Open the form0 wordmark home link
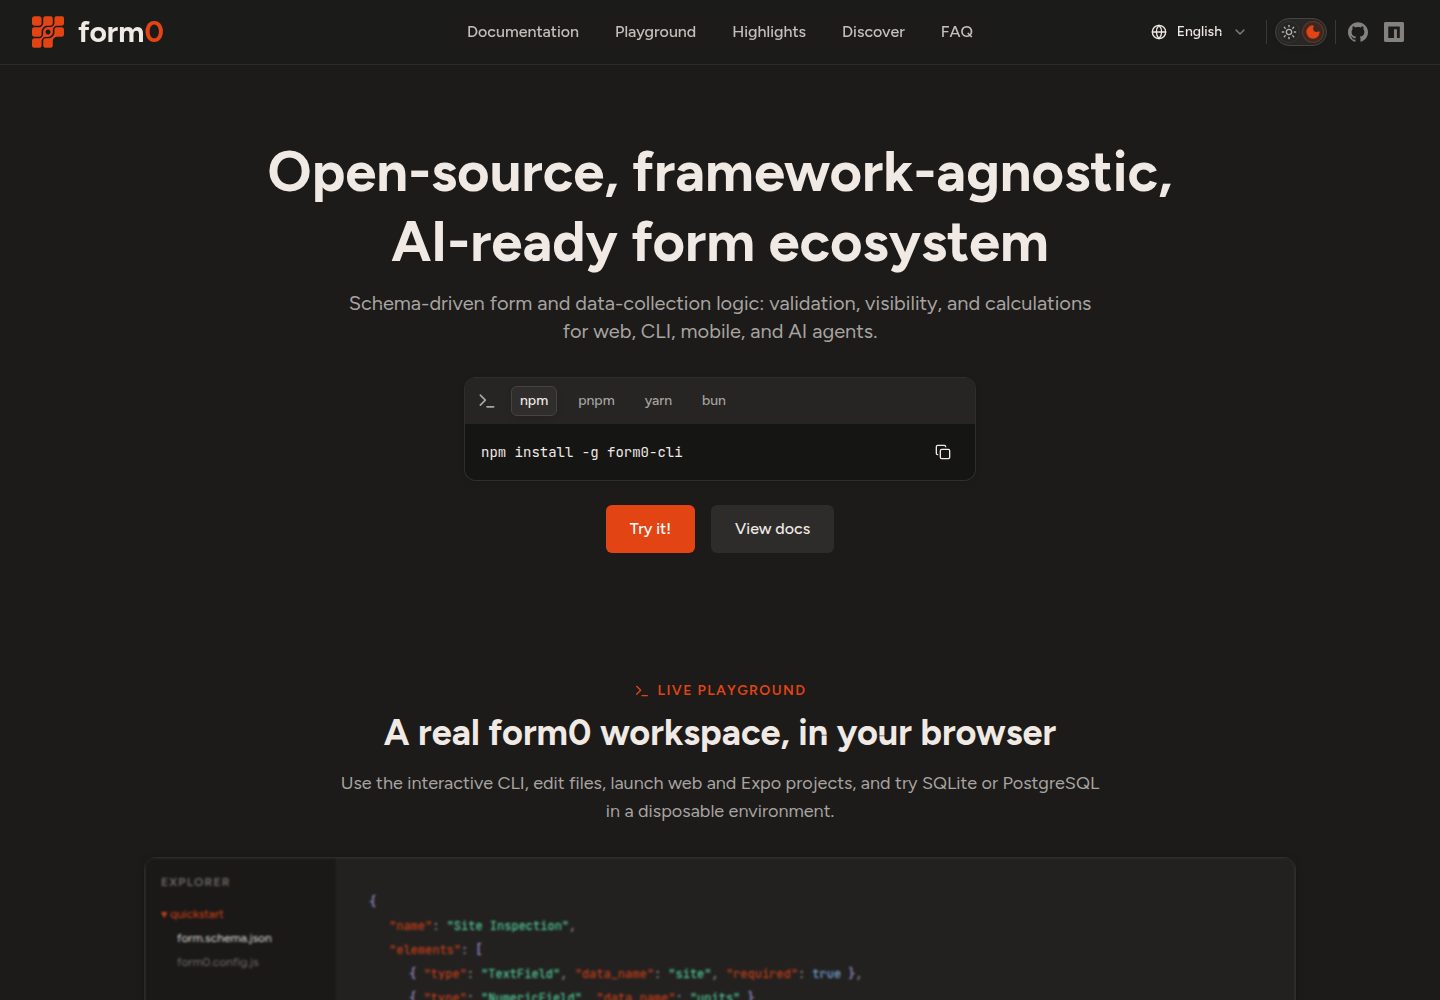Image resolution: width=1440 pixels, height=1000 pixels. pyautogui.click(x=120, y=32)
